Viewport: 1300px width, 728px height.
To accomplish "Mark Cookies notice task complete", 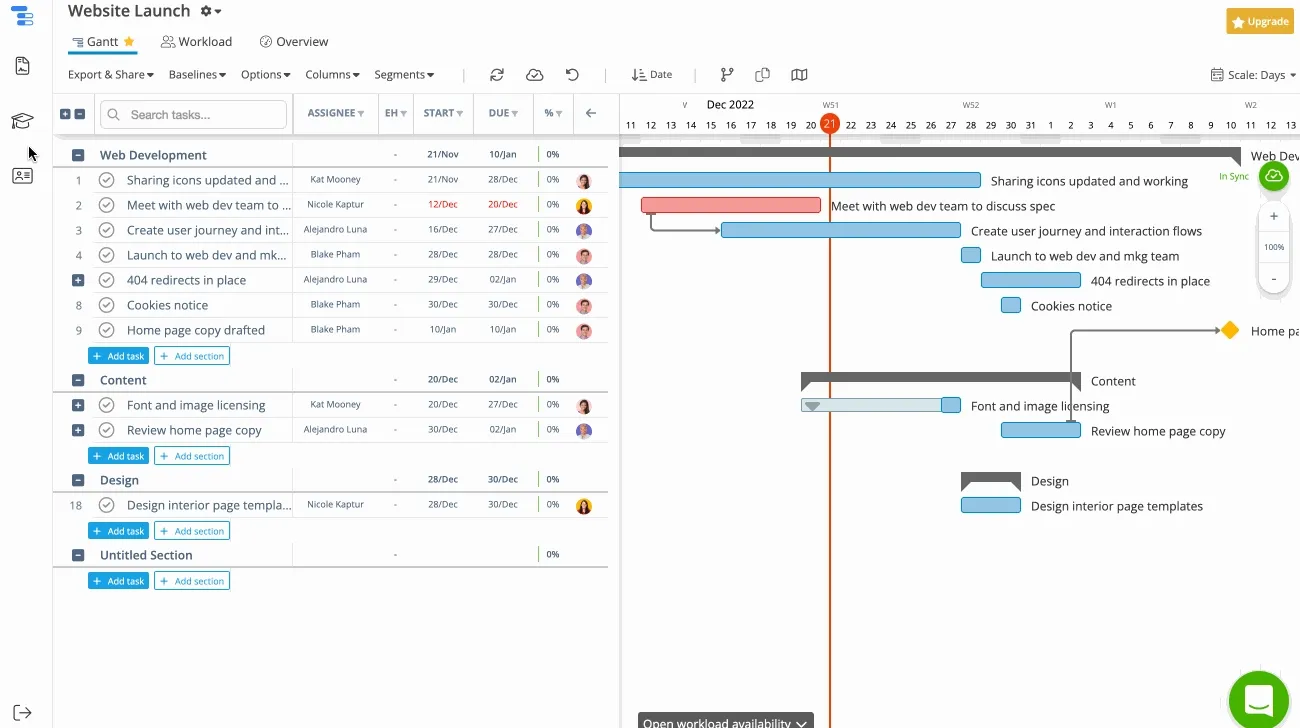I will click(x=107, y=305).
